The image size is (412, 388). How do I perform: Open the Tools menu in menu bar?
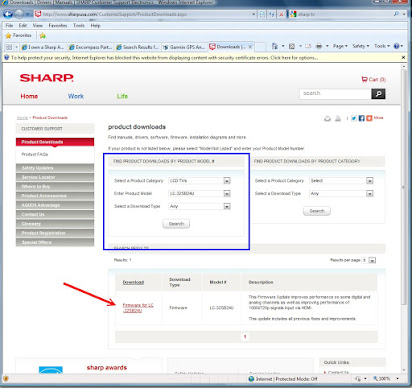pyautogui.click(x=79, y=25)
